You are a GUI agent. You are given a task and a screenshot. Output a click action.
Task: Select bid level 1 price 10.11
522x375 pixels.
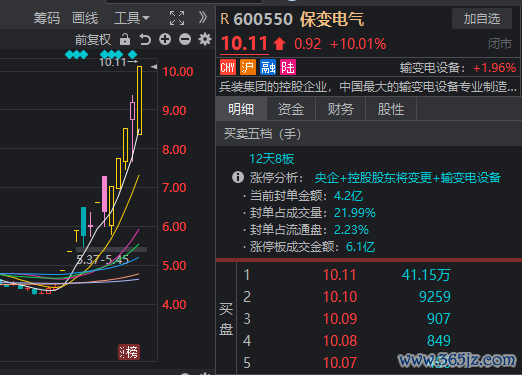[x=340, y=275]
